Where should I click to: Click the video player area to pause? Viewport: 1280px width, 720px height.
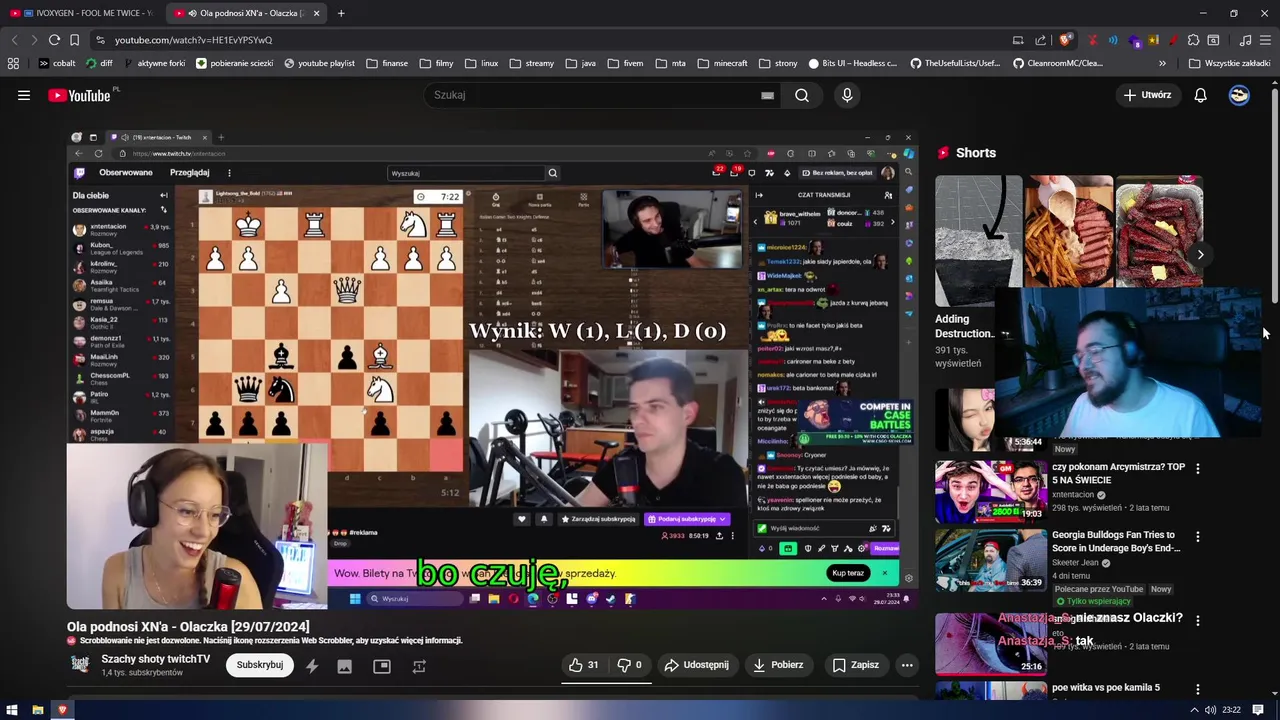[491, 370]
